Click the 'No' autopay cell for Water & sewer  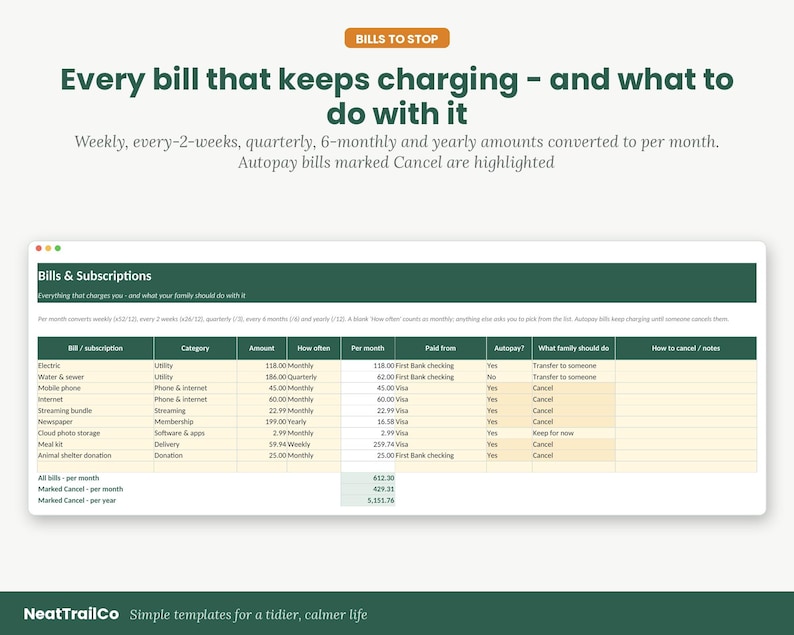pos(509,377)
